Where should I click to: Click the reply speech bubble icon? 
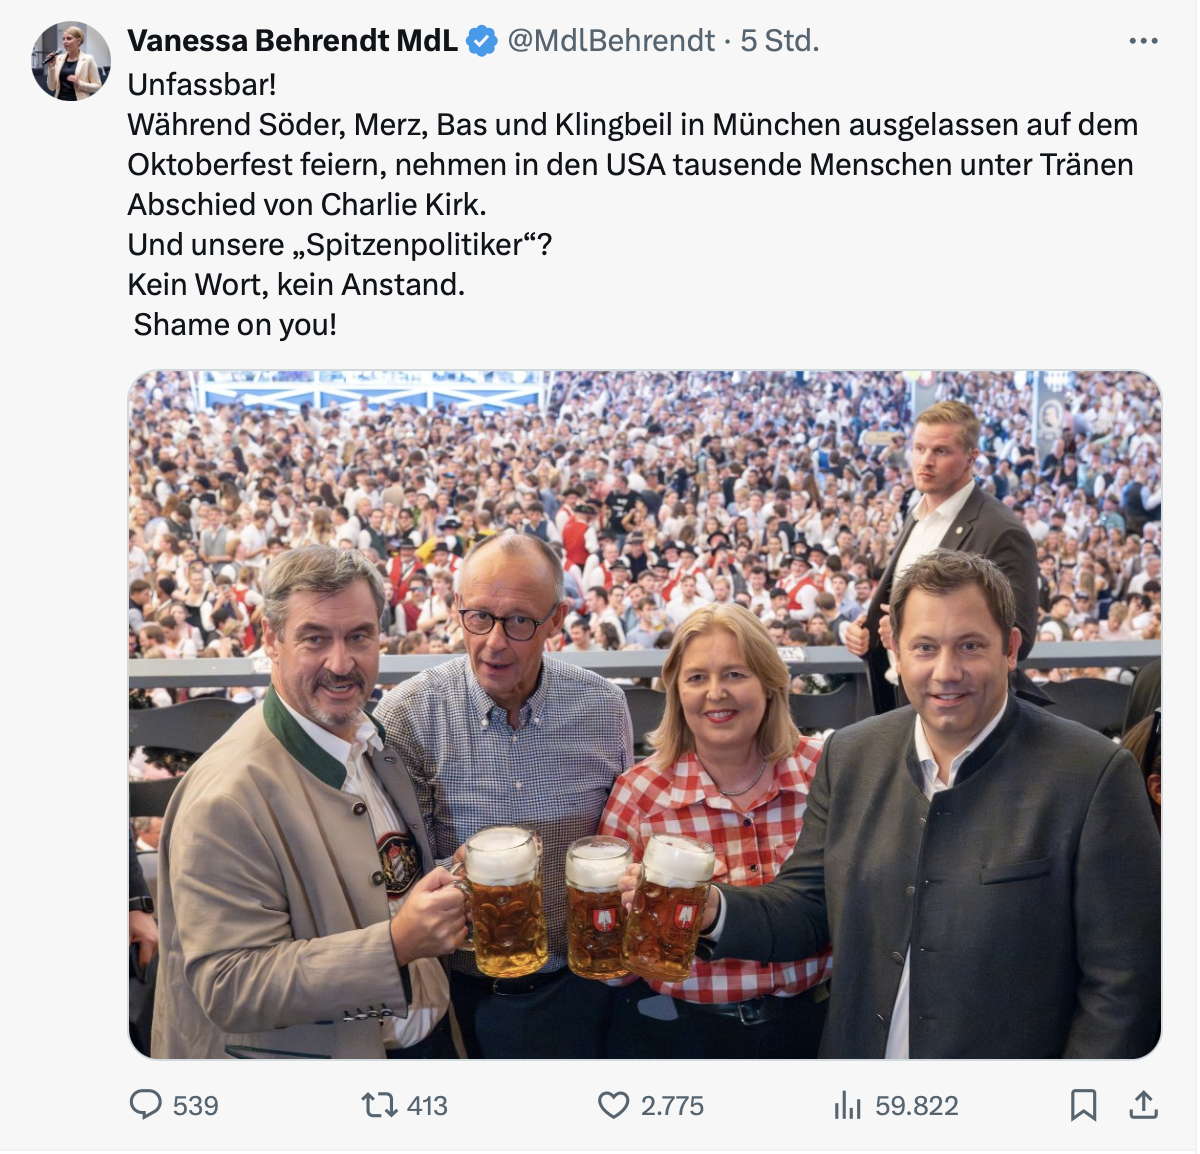146,1104
